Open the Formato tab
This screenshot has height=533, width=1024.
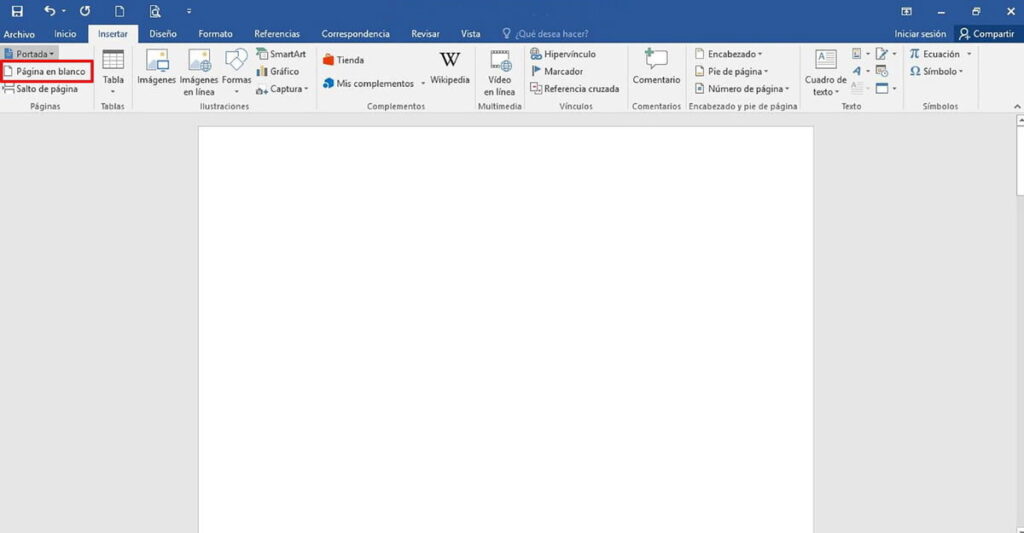pyautogui.click(x=216, y=34)
